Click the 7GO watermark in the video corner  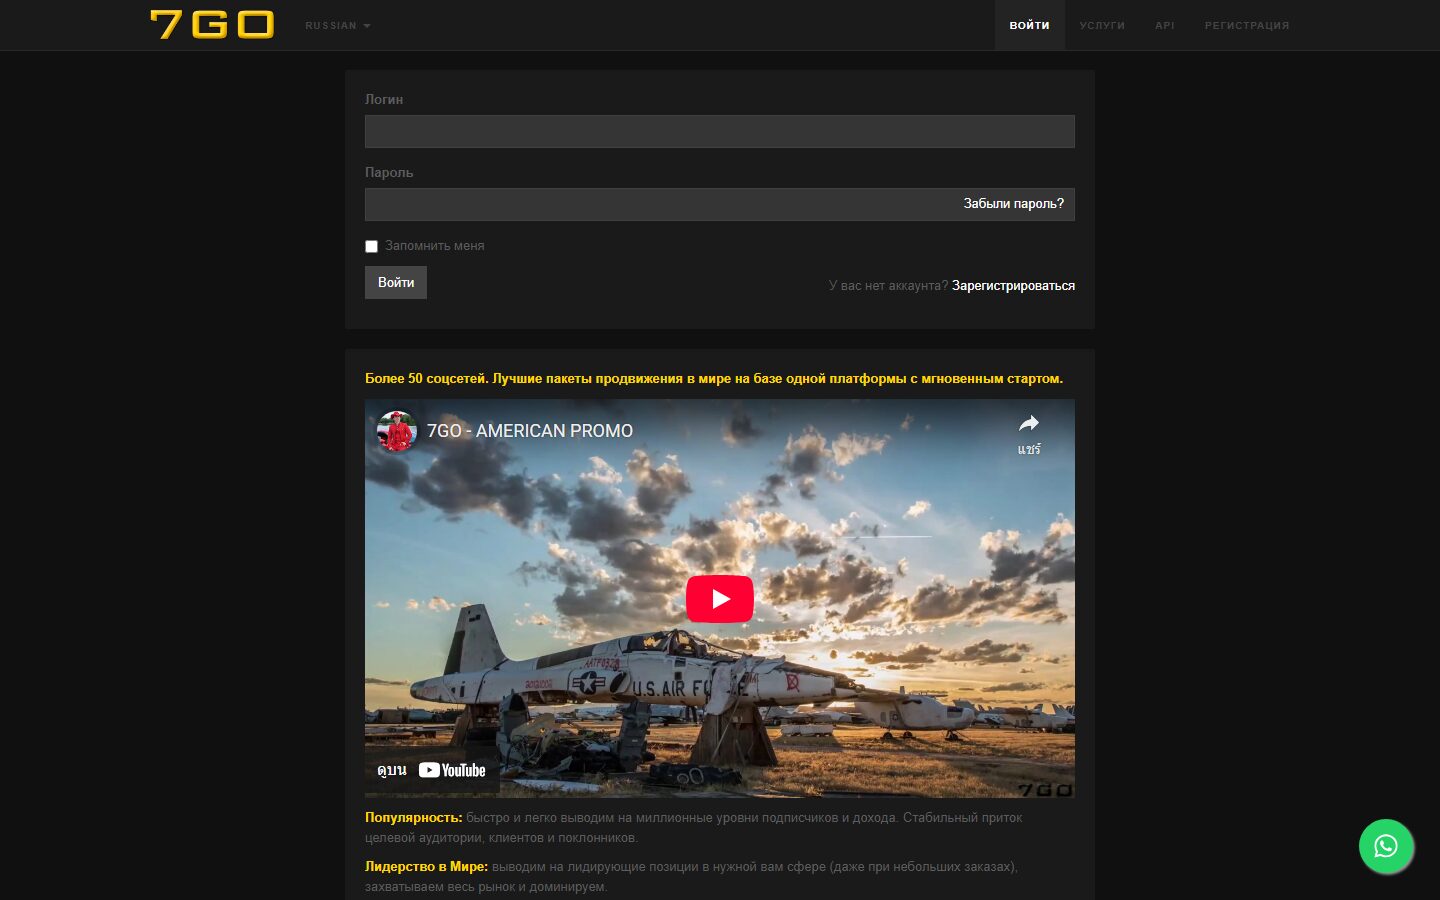pos(1045,789)
